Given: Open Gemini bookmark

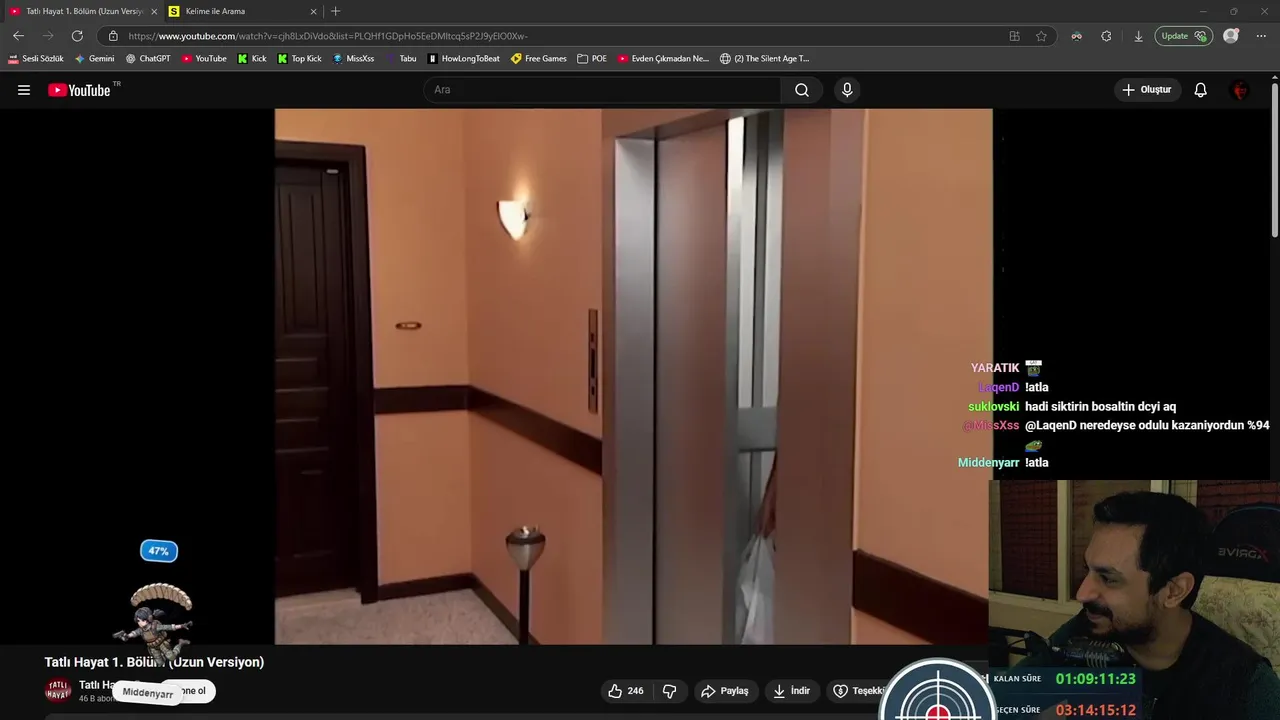Looking at the screenshot, I should point(95,59).
